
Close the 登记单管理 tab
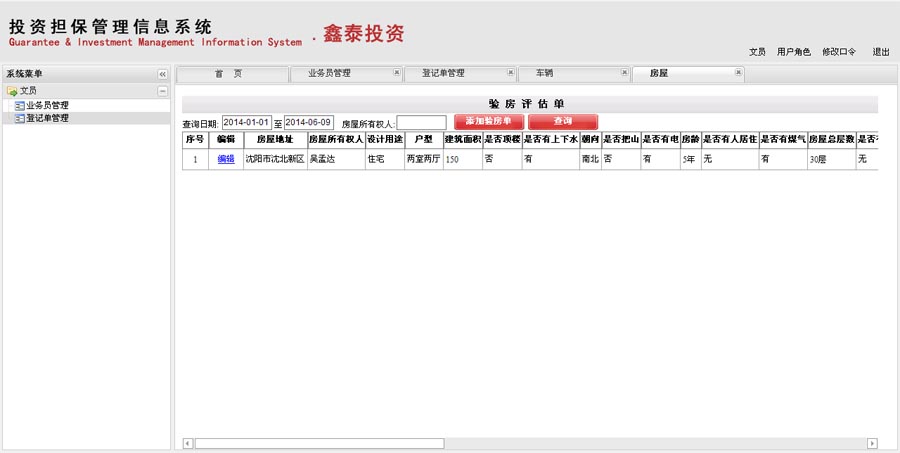point(510,73)
